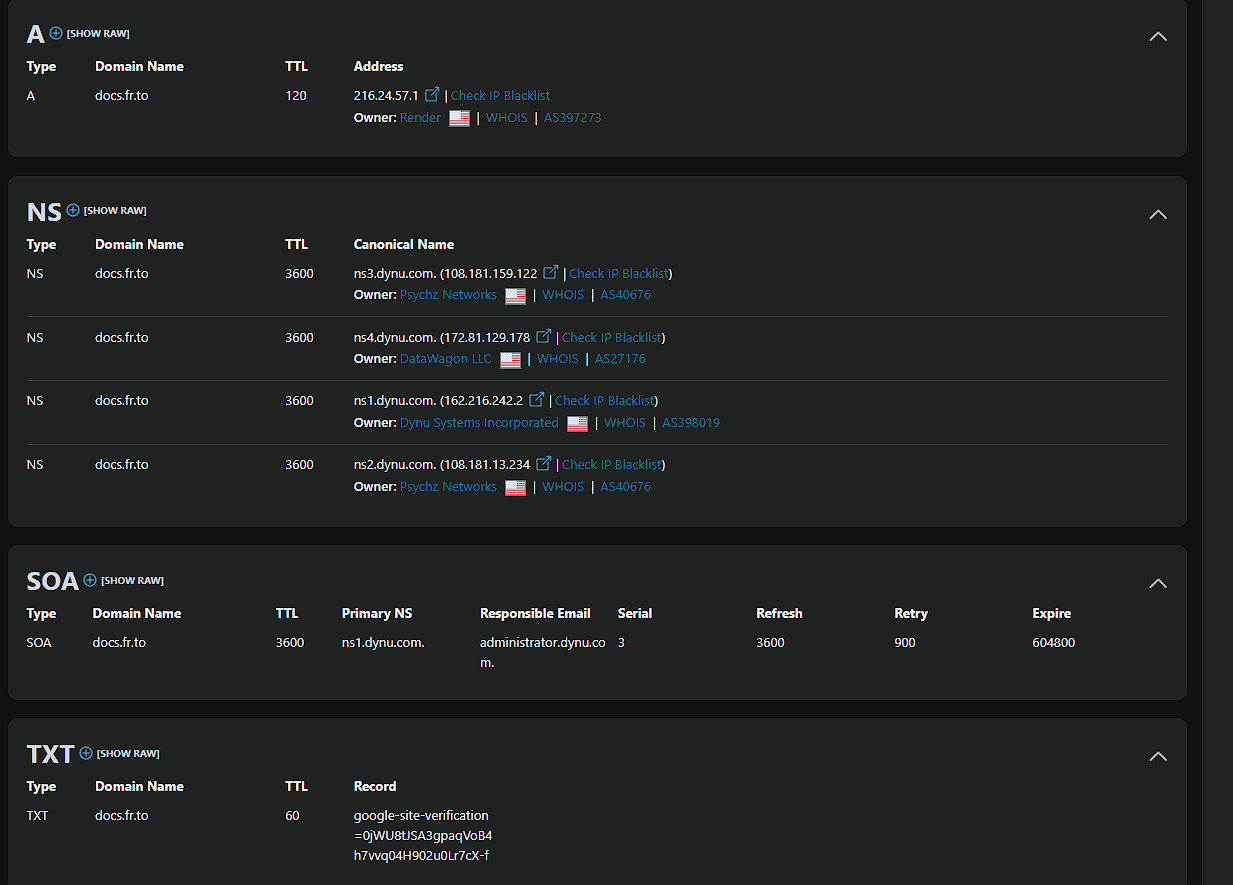Open the Render owner link
The image size is (1233, 885).
[420, 118]
